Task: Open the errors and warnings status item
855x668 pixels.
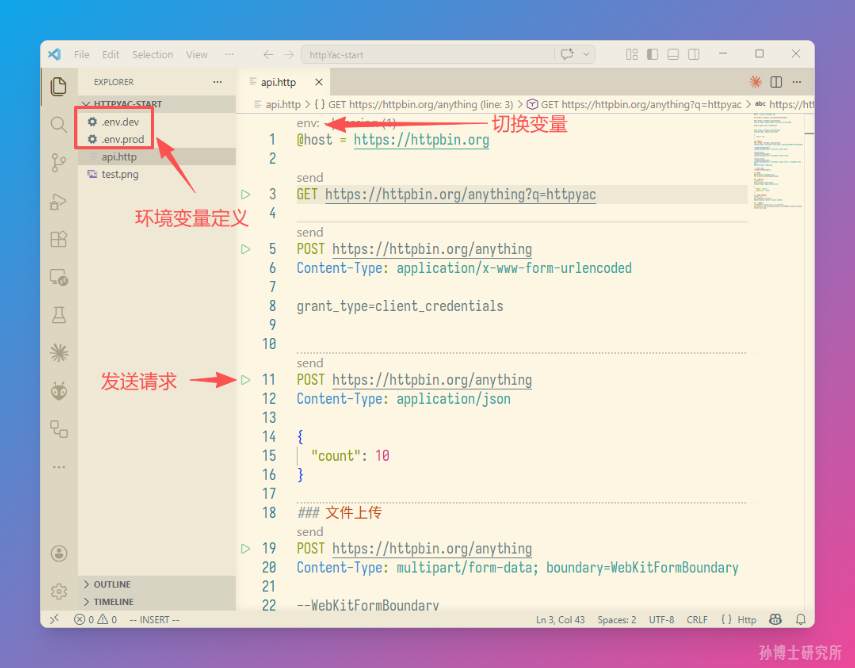Action: (95, 619)
